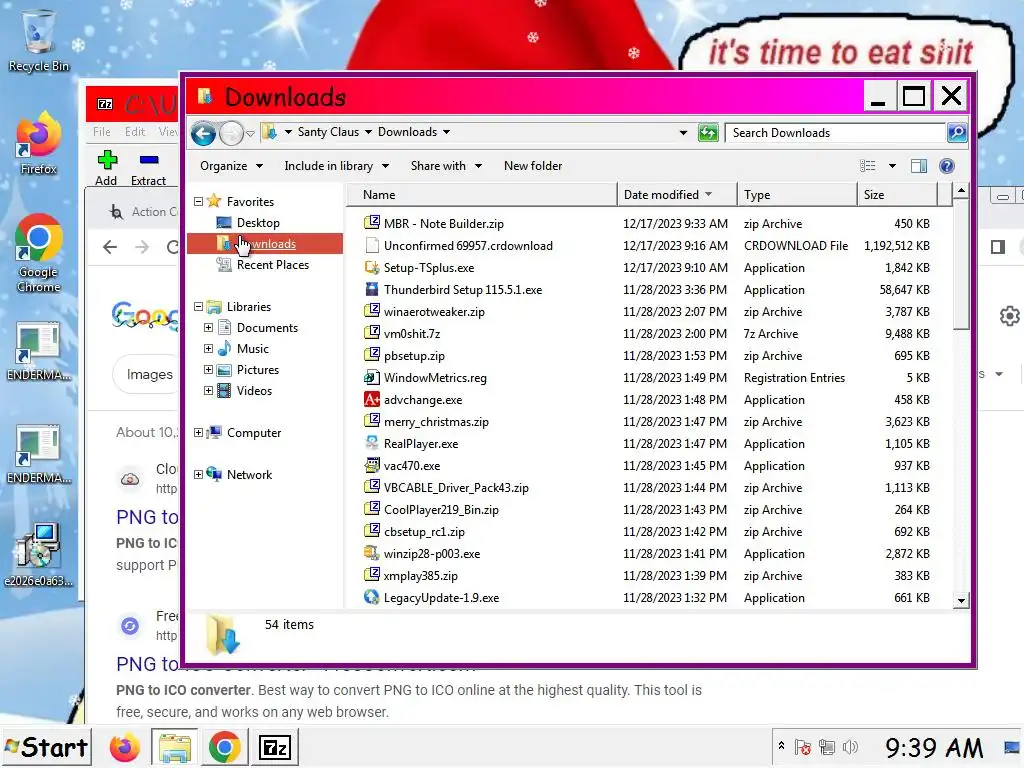Viewport: 1024px width, 768px height.
Task: Click the Forward arrow in Explorer
Action: tap(231, 134)
